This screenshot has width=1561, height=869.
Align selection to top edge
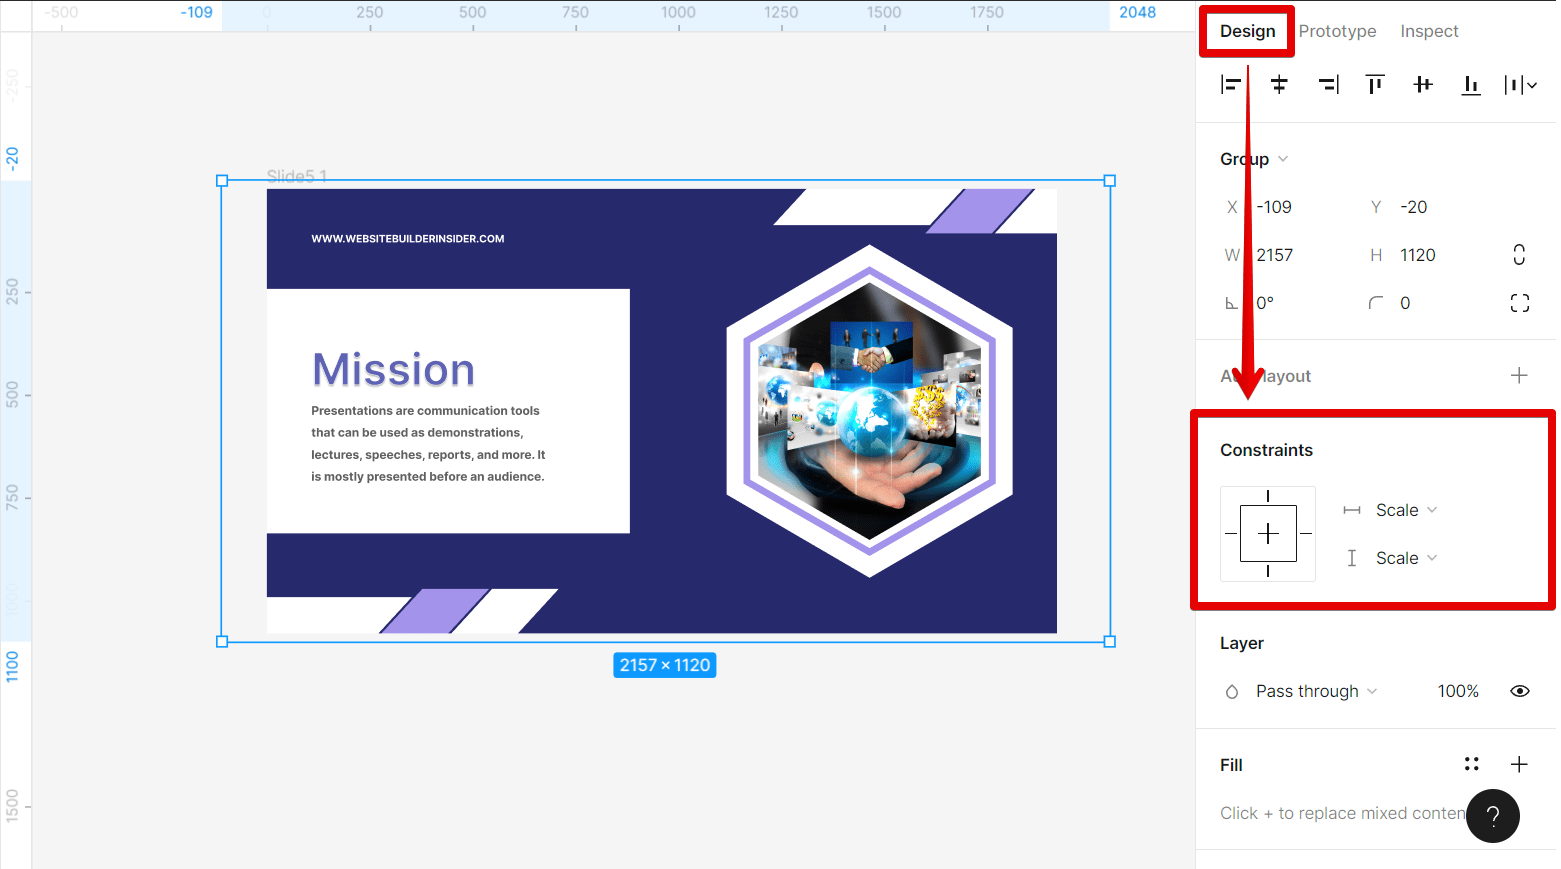tap(1375, 84)
